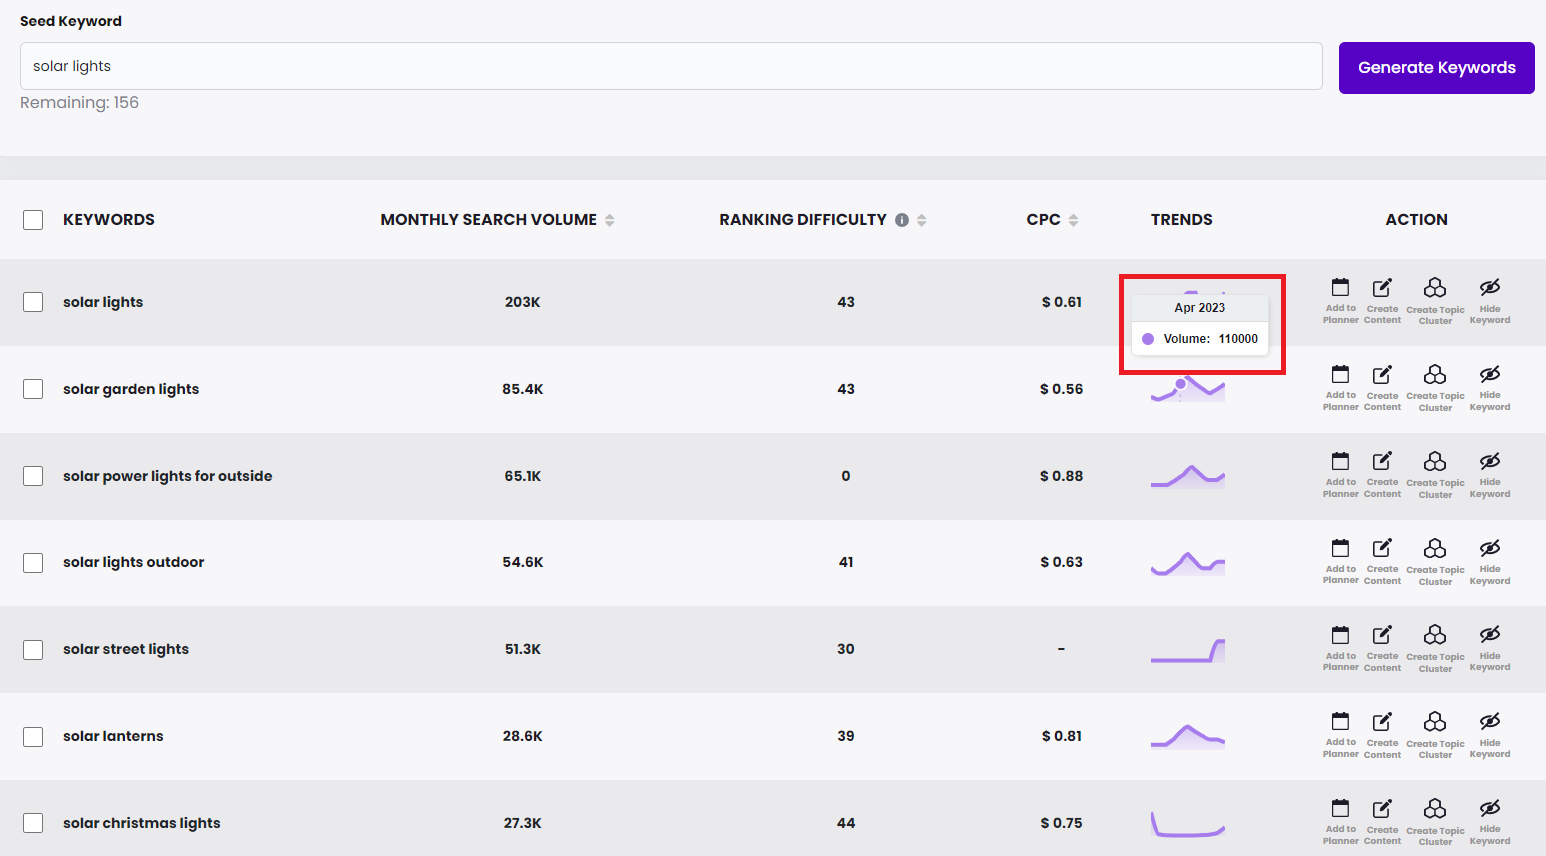Click Add to Planner for solar lights

tap(1340, 300)
